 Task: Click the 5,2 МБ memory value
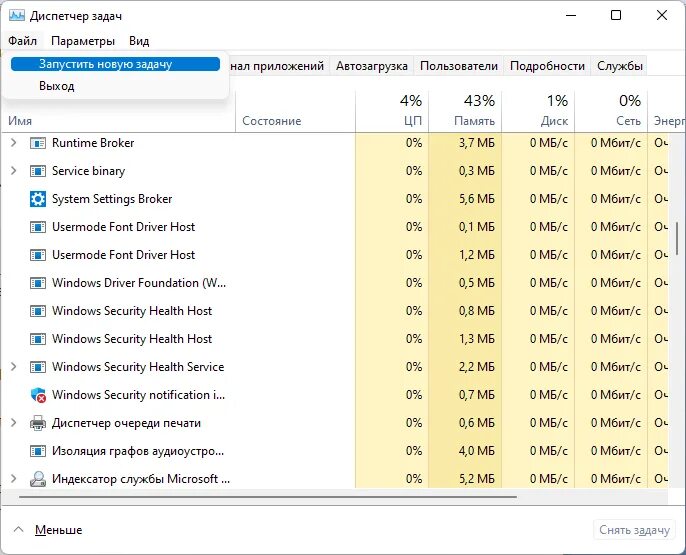tap(477, 479)
